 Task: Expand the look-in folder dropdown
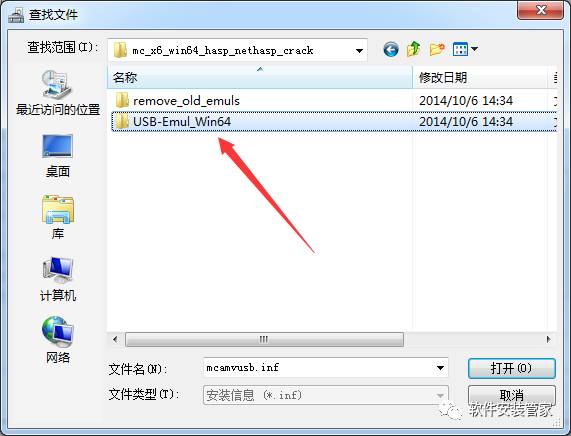359,51
